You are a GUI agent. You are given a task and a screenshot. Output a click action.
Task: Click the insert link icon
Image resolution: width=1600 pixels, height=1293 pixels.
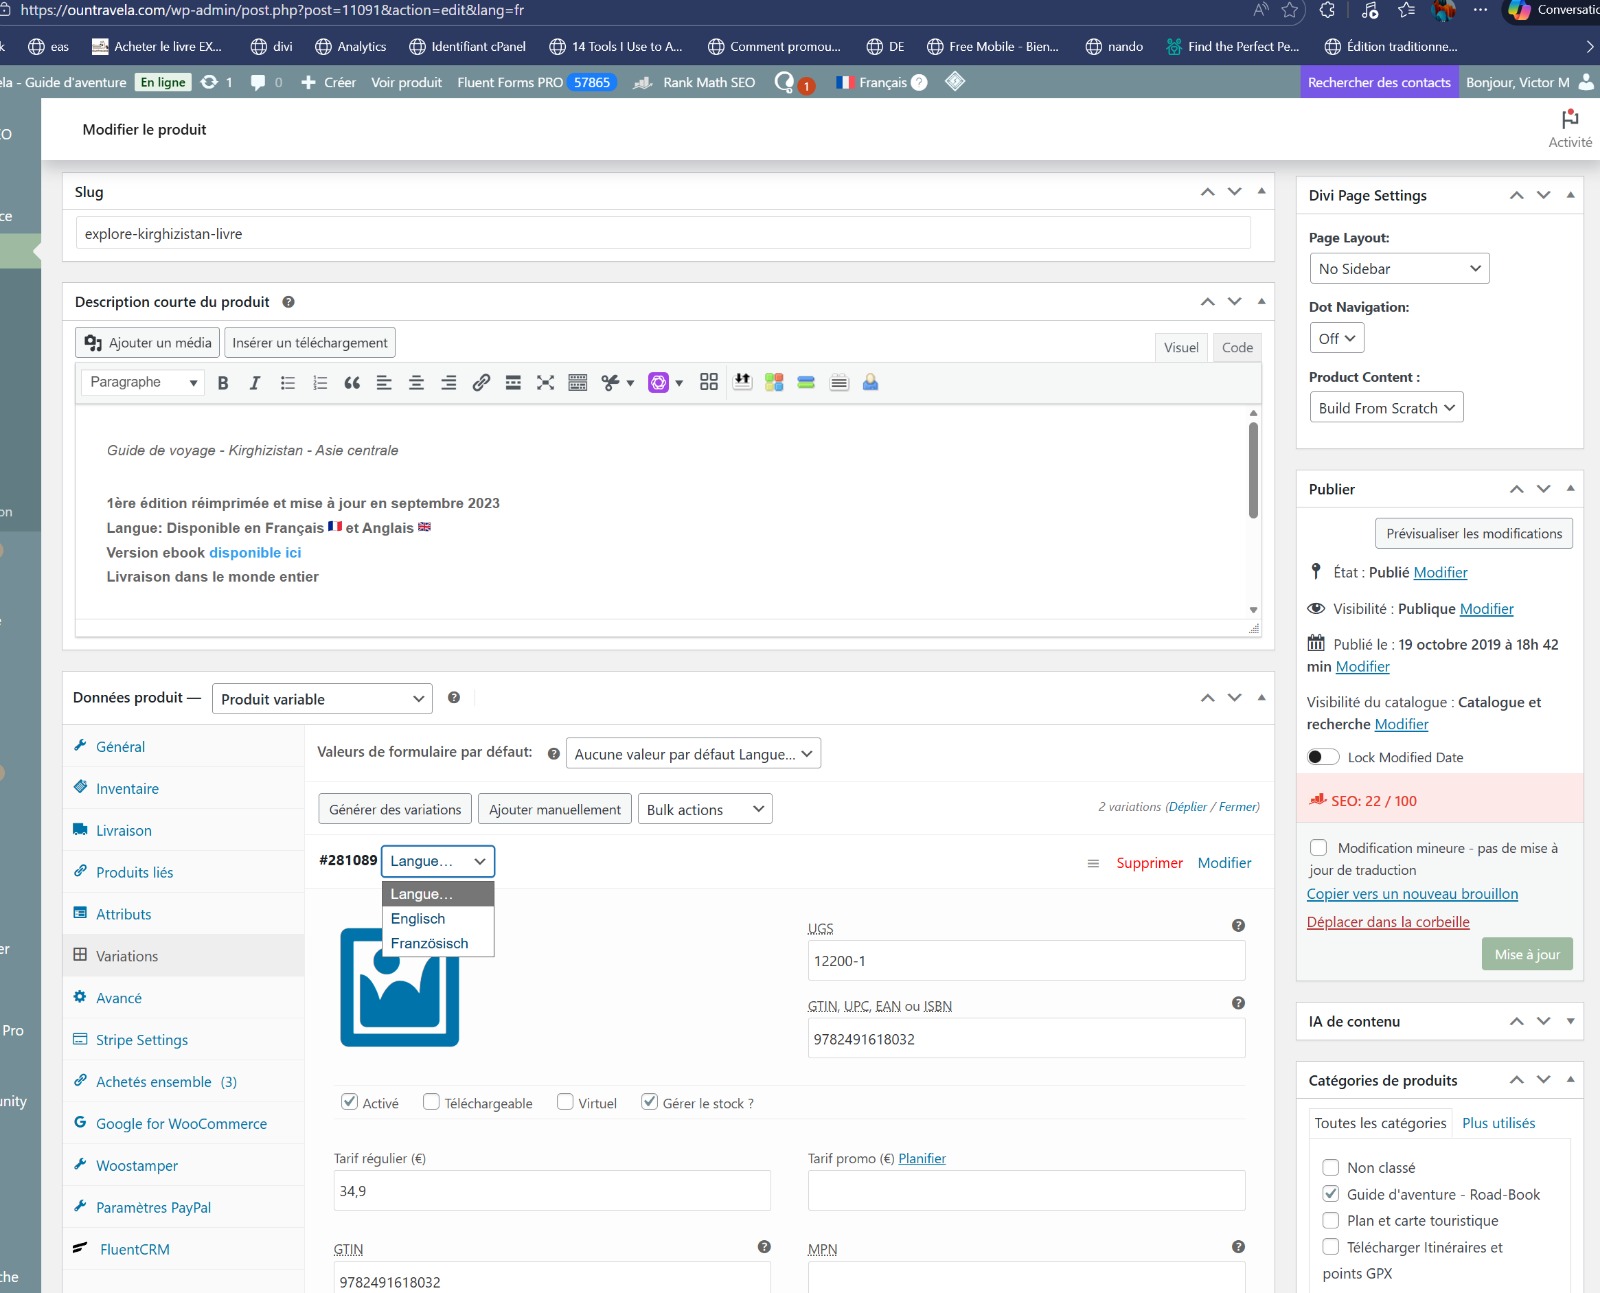[481, 383]
